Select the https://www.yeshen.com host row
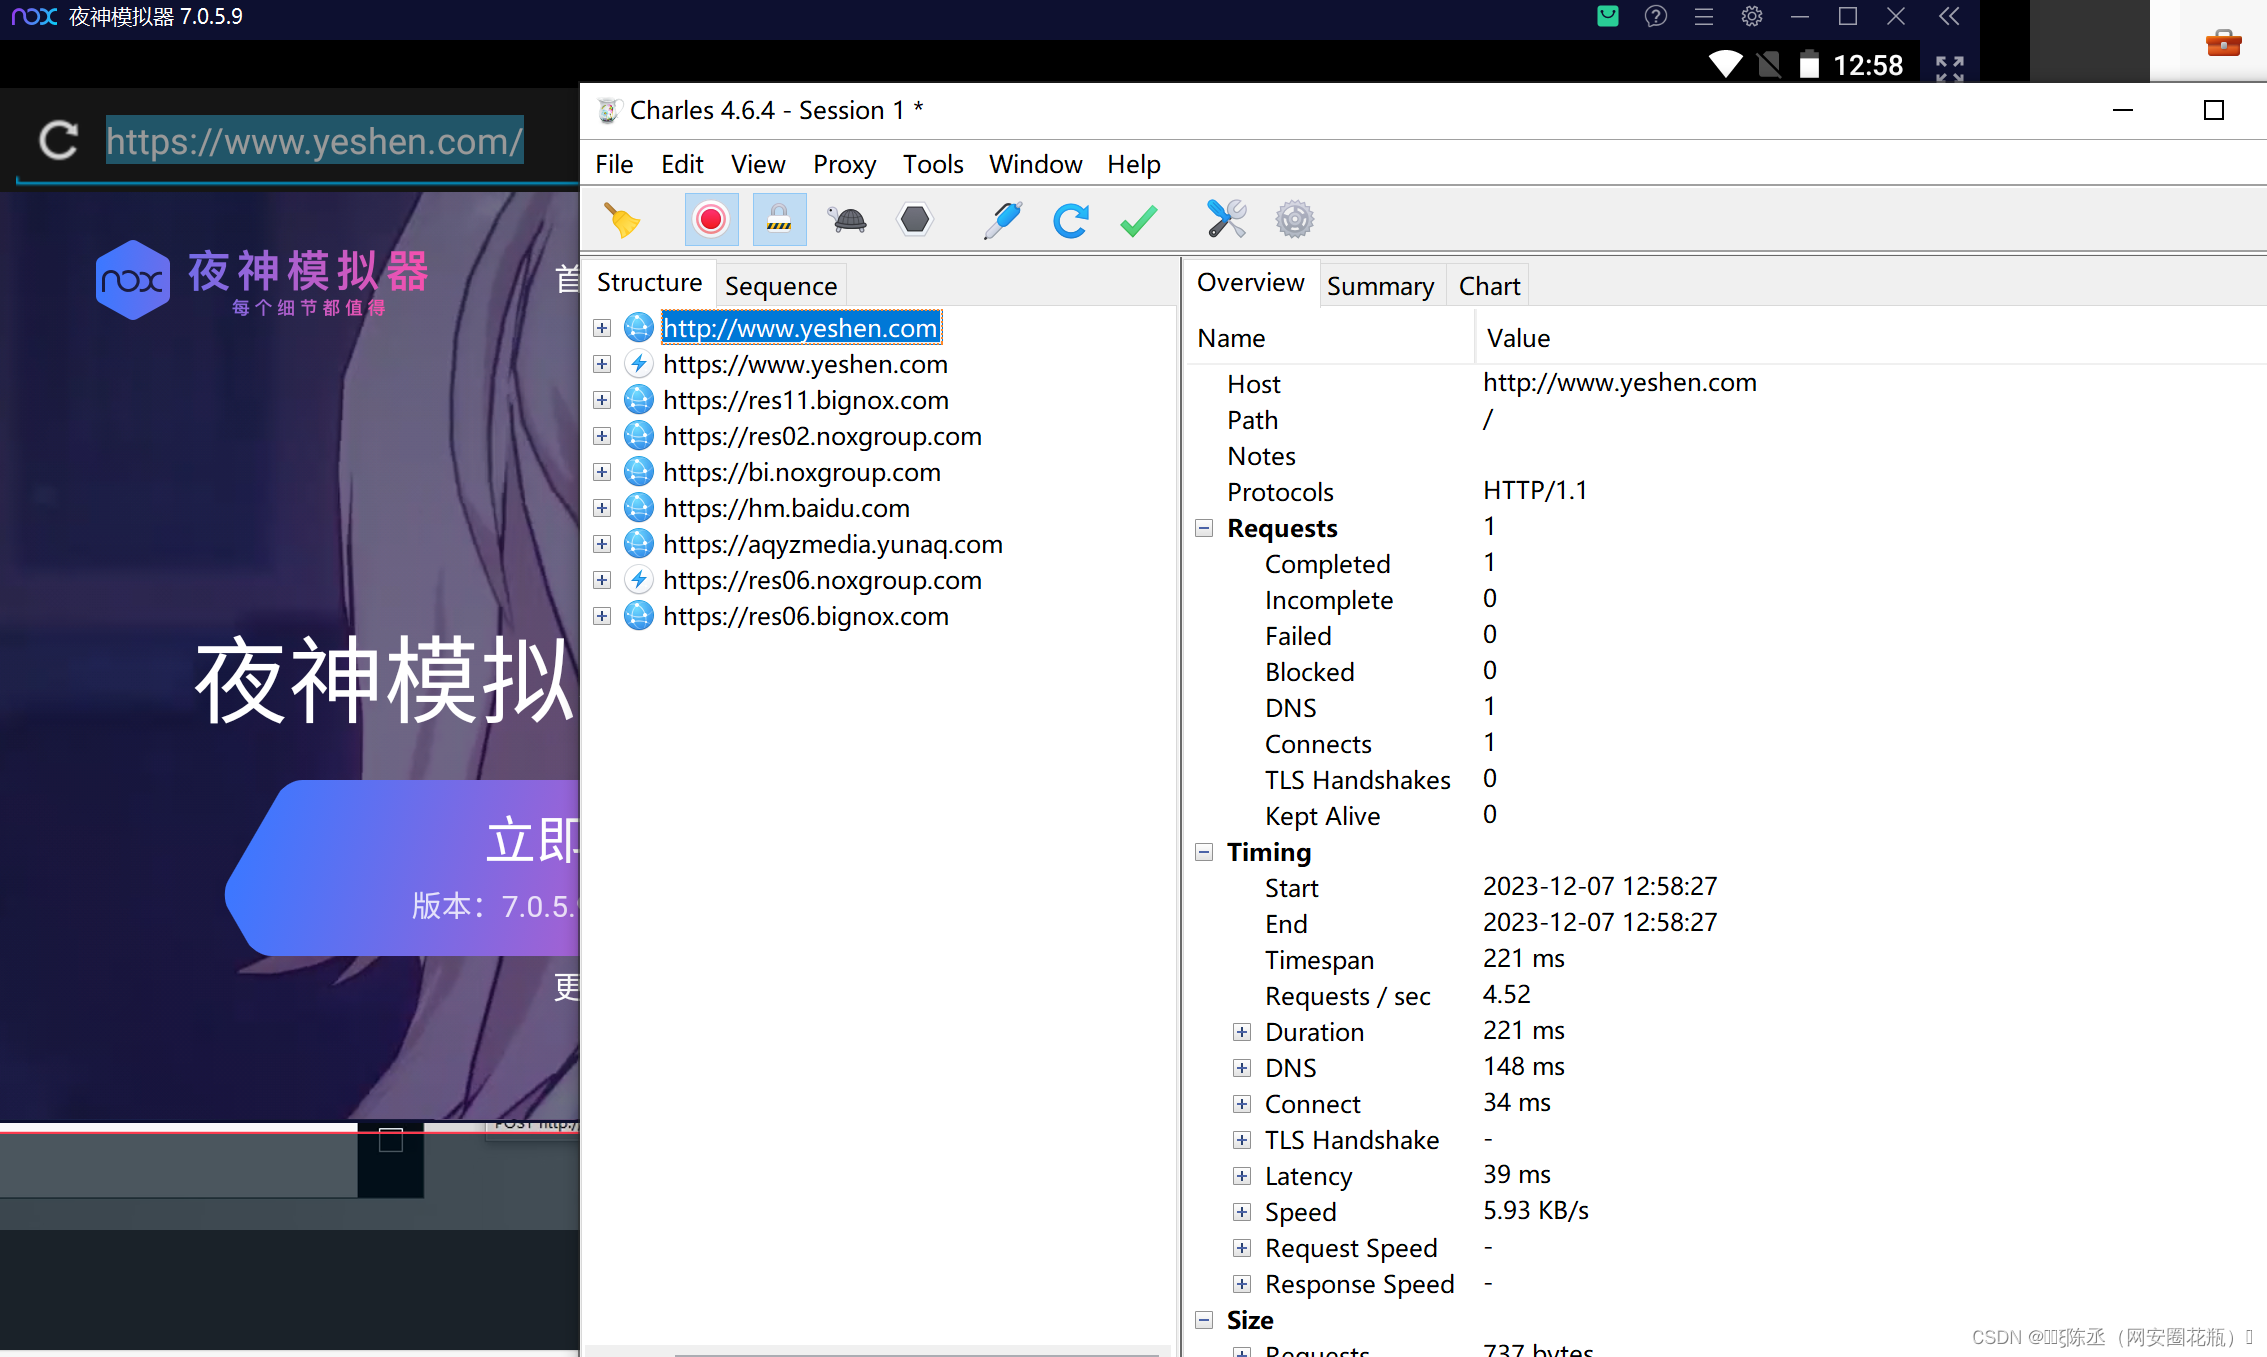 pos(805,364)
